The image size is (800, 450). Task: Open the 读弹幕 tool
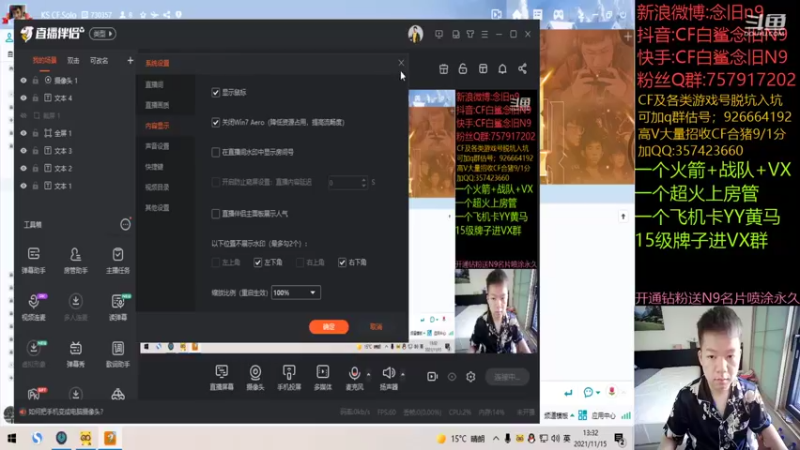coord(118,306)
